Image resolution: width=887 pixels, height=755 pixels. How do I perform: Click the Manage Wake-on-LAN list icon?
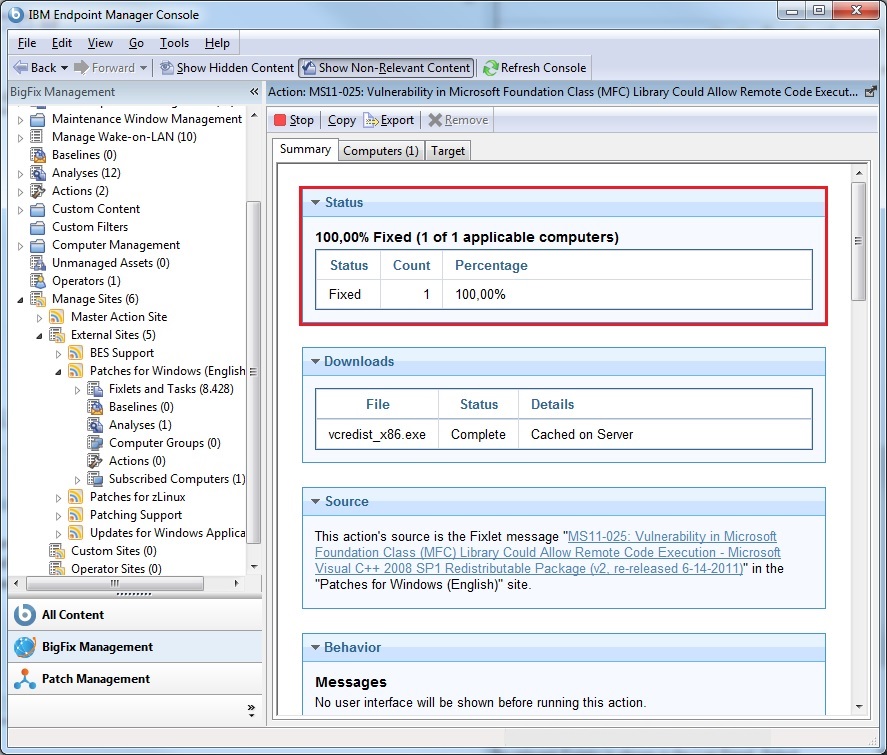click(x=36, y=136)
